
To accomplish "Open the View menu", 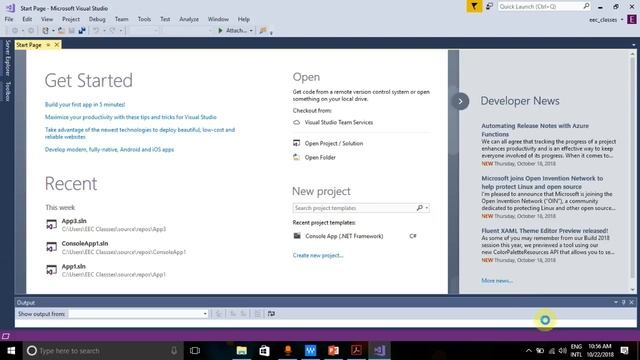I will (x=47, y=19).
